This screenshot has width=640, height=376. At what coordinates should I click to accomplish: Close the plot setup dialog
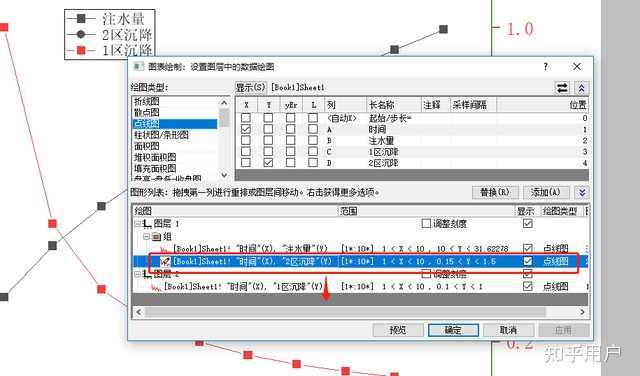577,66
